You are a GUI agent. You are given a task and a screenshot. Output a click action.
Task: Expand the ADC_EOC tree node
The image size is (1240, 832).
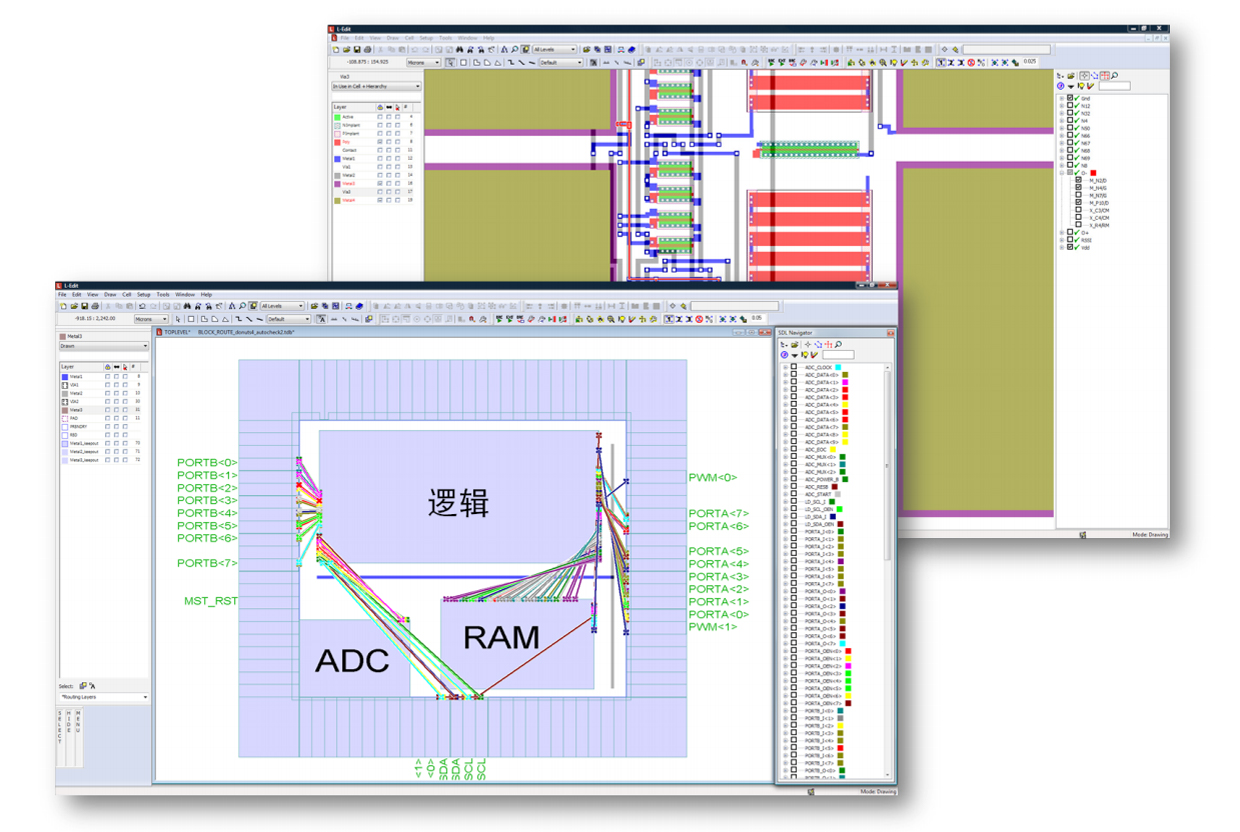(785, 450)
